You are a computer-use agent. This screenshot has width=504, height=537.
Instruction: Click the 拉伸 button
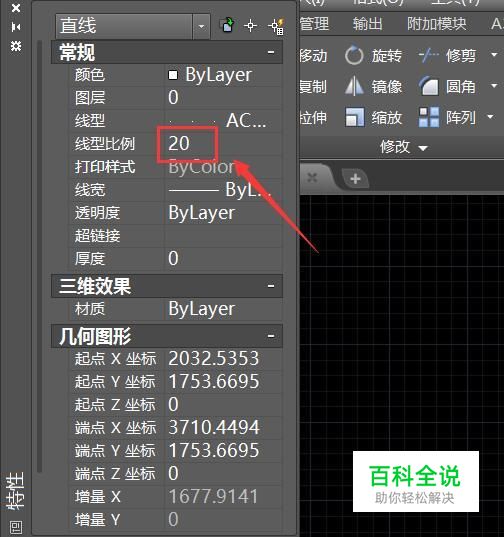(x=313, y=117)
